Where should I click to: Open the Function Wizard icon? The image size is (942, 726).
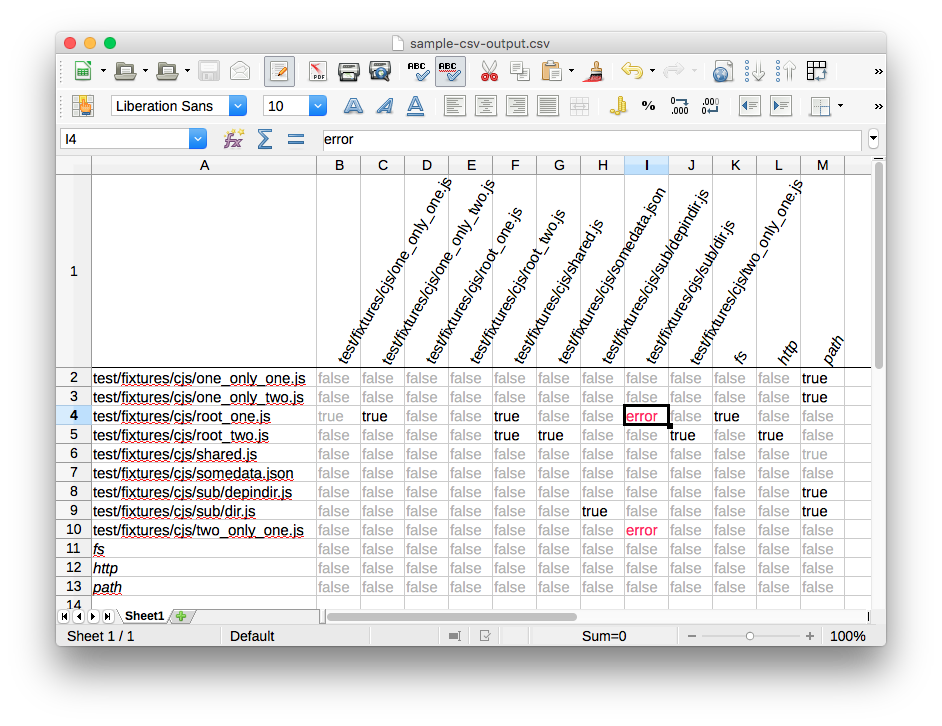tap(233, 139)
